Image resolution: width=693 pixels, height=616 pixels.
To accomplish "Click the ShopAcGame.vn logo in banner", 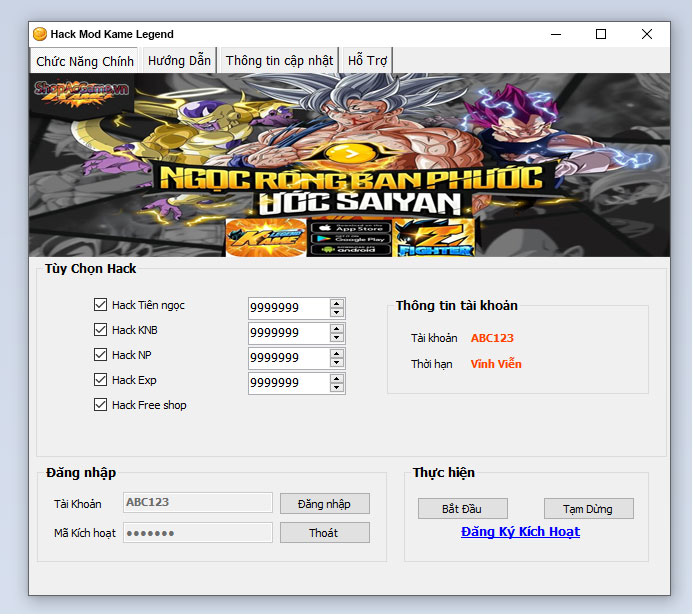I will coord(81,94).
